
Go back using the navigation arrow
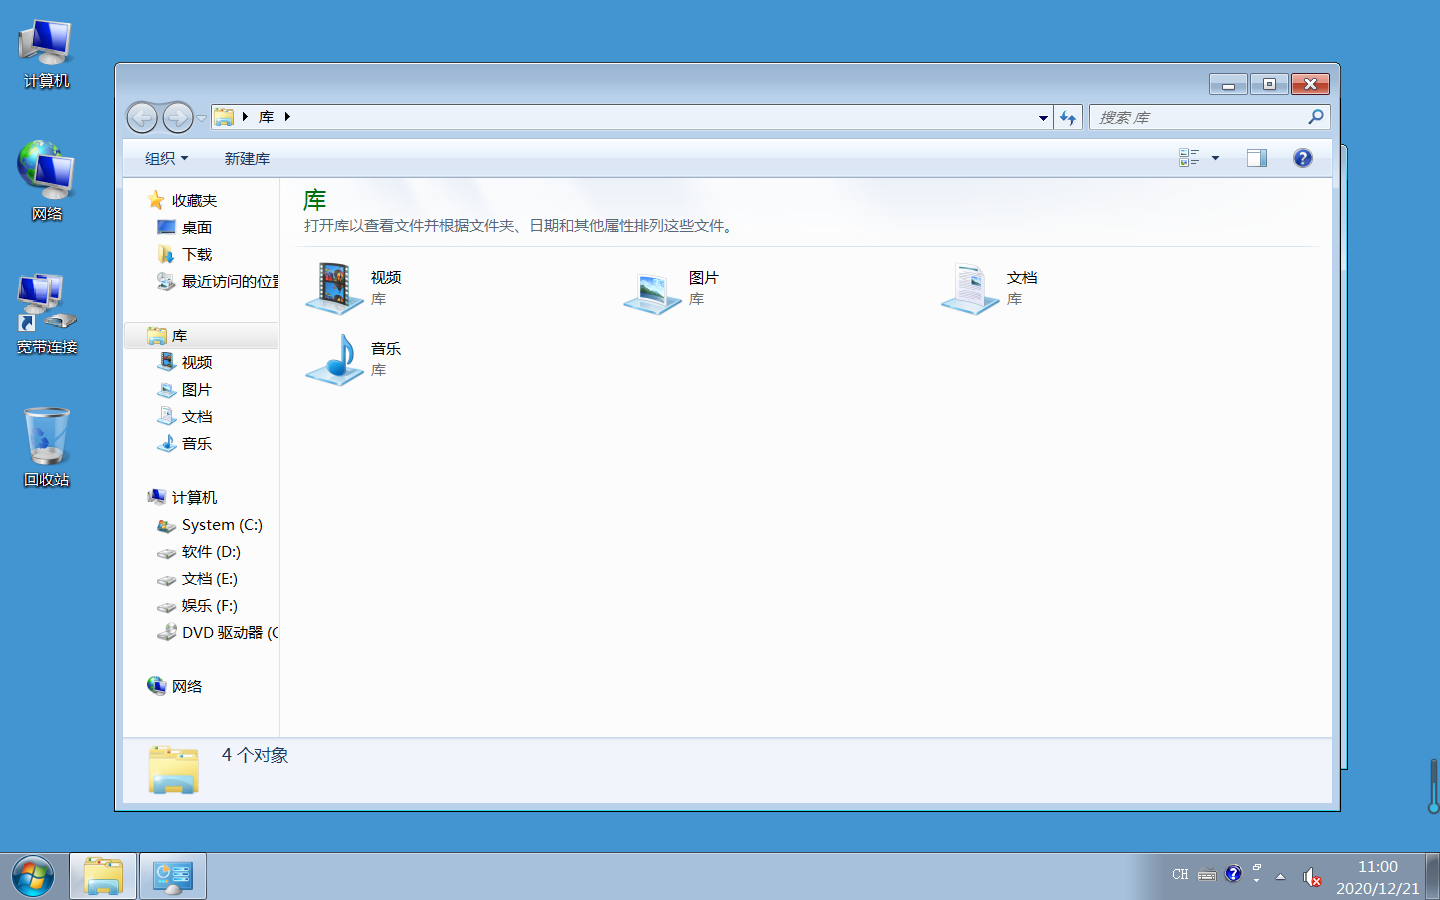pos(142,117)
